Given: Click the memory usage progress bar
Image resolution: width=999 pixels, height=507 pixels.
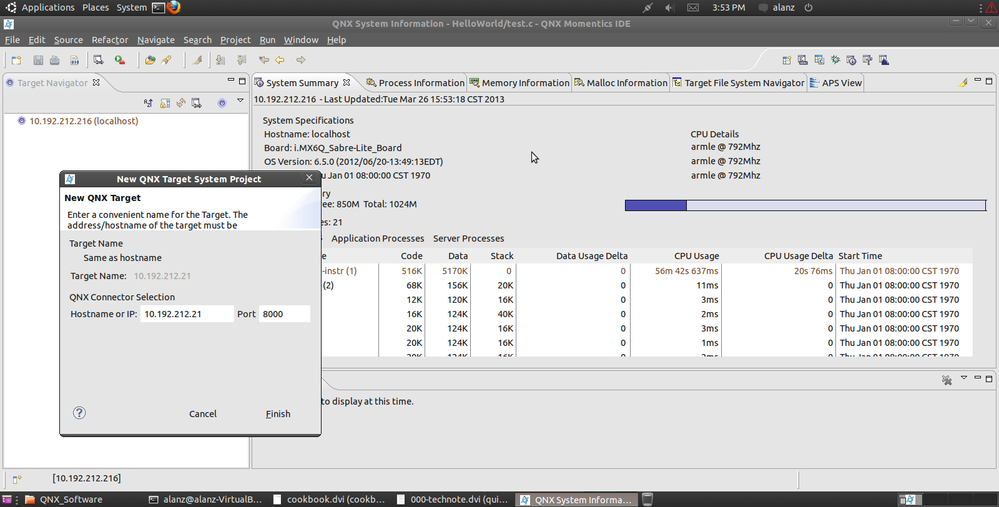Looking at the screenshot, I should click(x=805, y=205).
